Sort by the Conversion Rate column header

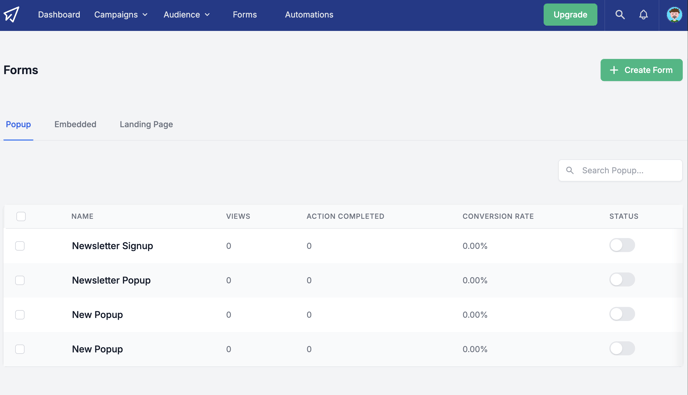tap(498, 216)
